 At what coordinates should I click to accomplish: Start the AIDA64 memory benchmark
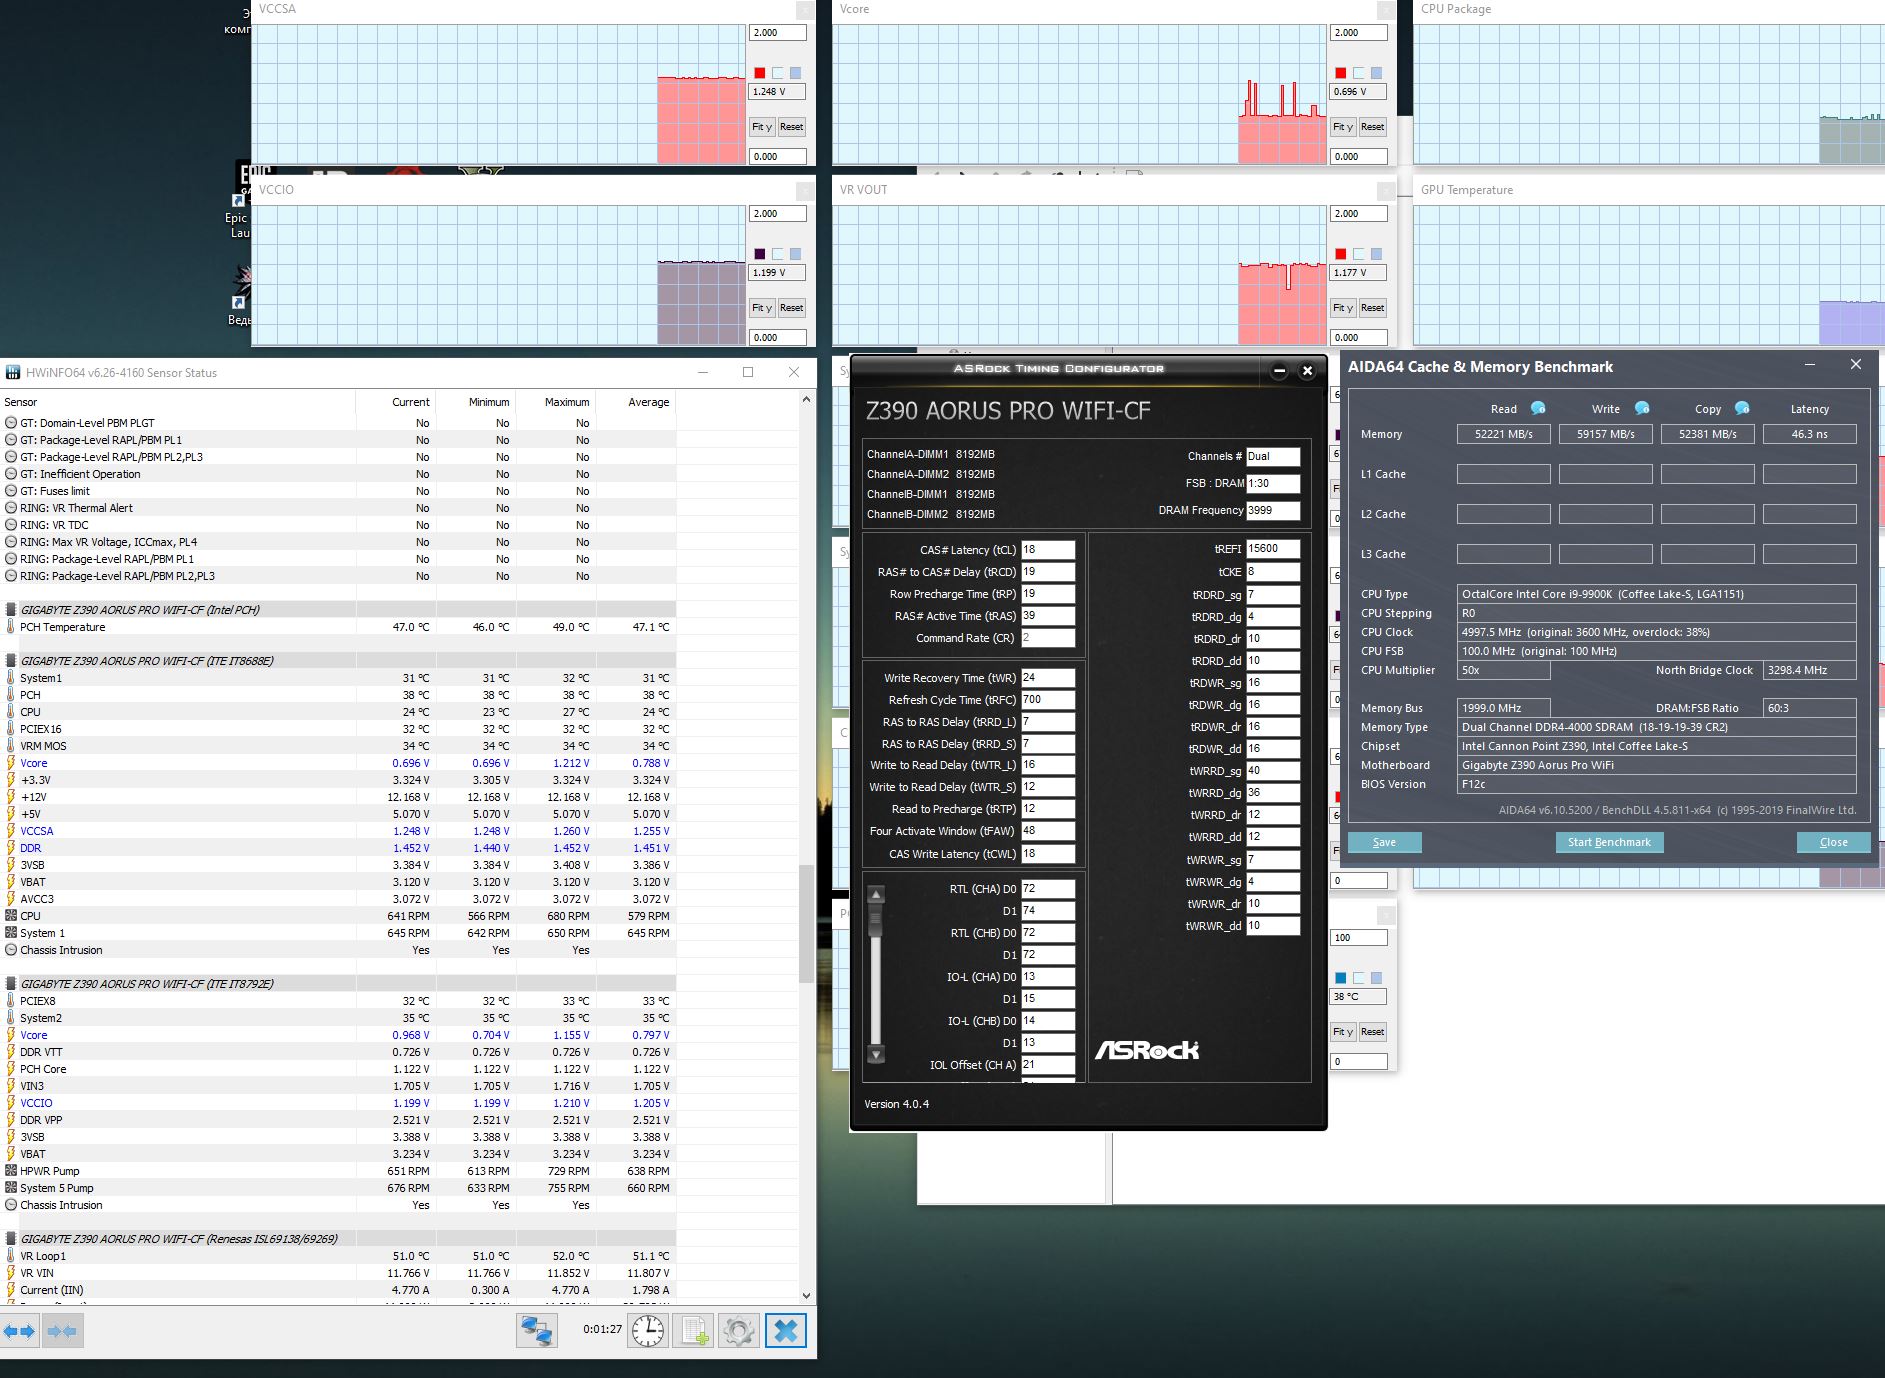coord(1609,842)
